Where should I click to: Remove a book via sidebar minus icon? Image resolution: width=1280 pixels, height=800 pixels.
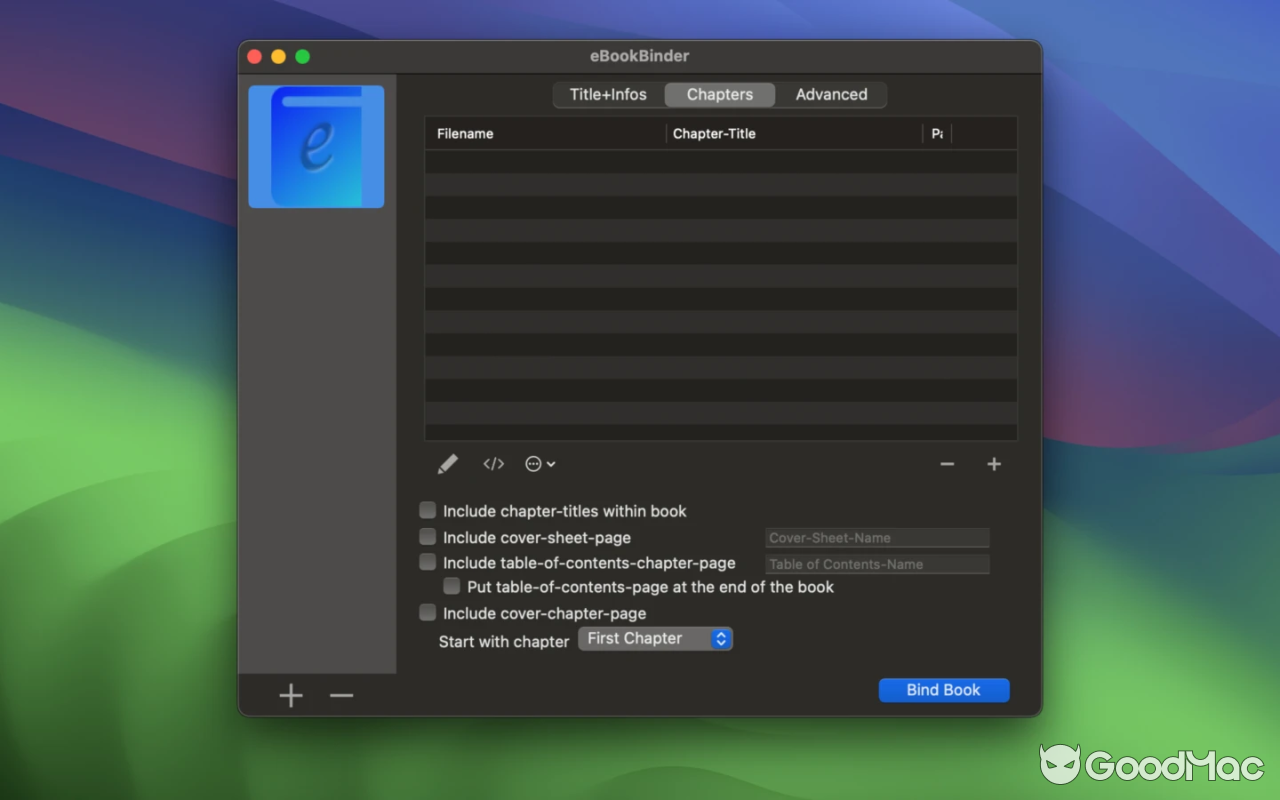click(x=341, y=694)
